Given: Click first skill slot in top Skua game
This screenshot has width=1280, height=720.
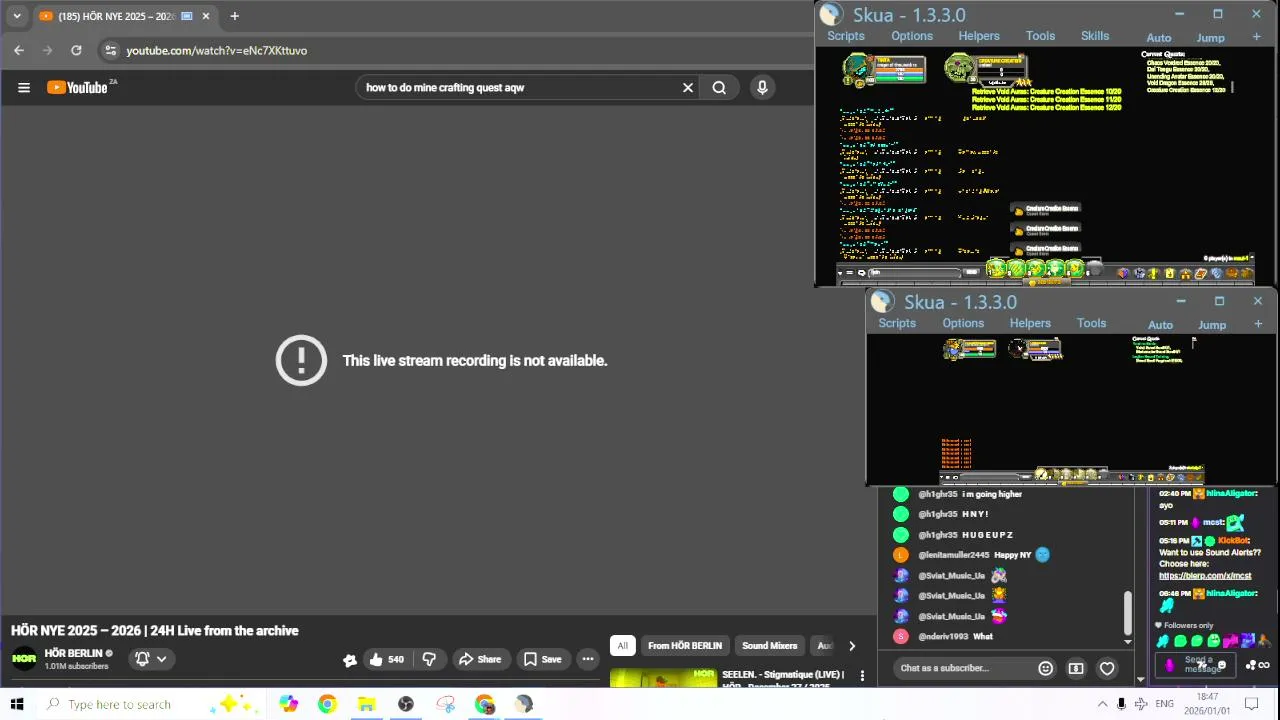Looking at the screenshot, I should [997, 269].
